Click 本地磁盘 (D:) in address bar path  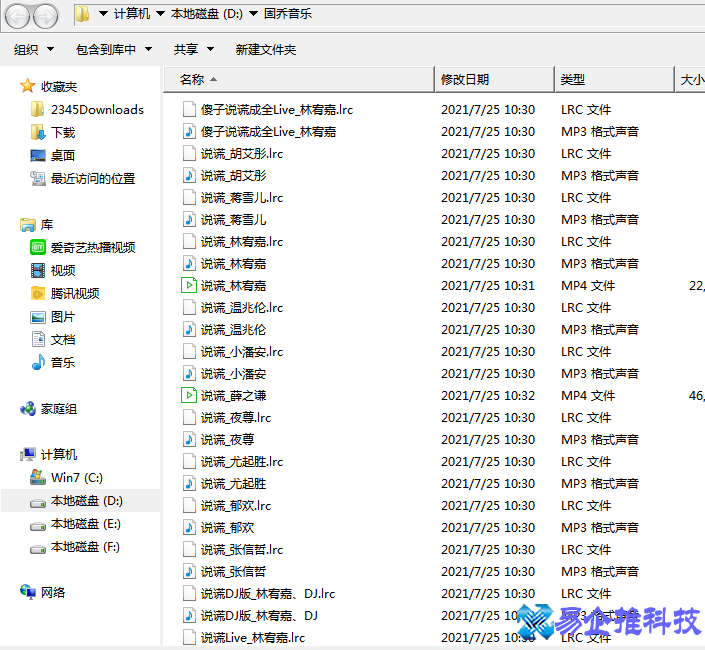(x=207, y=14)
